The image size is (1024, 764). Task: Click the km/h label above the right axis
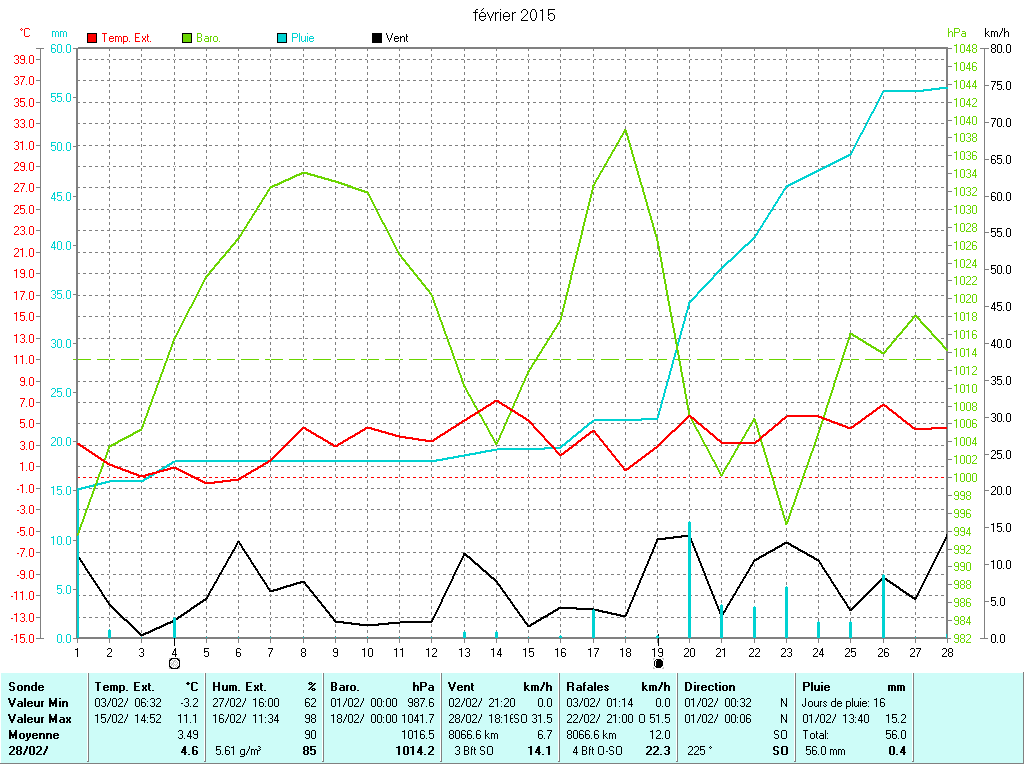[997, 33]
